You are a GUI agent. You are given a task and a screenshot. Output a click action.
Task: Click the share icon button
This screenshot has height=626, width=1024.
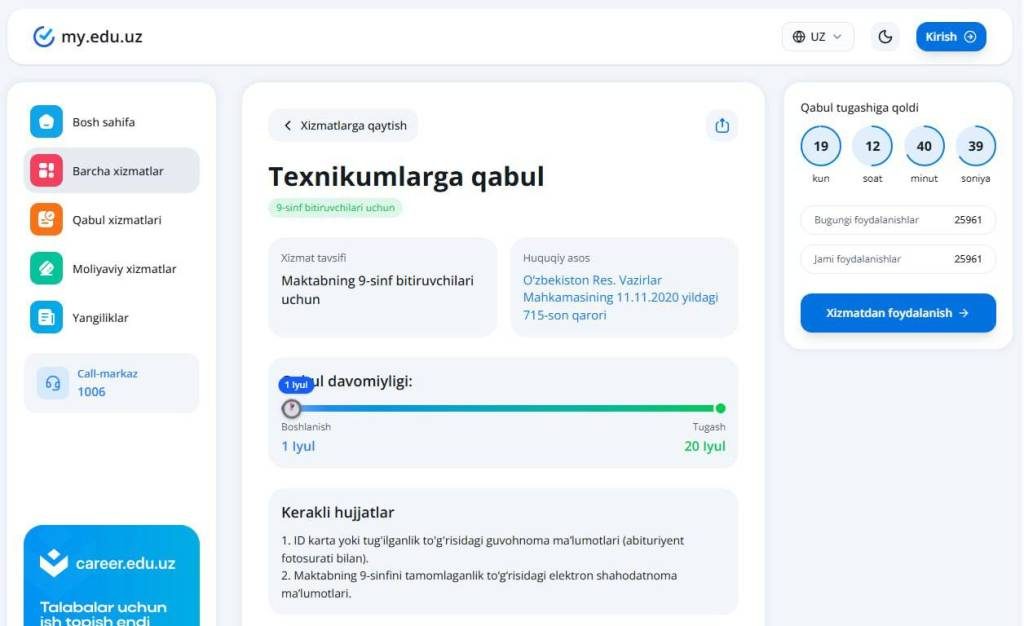coord(722,125)
